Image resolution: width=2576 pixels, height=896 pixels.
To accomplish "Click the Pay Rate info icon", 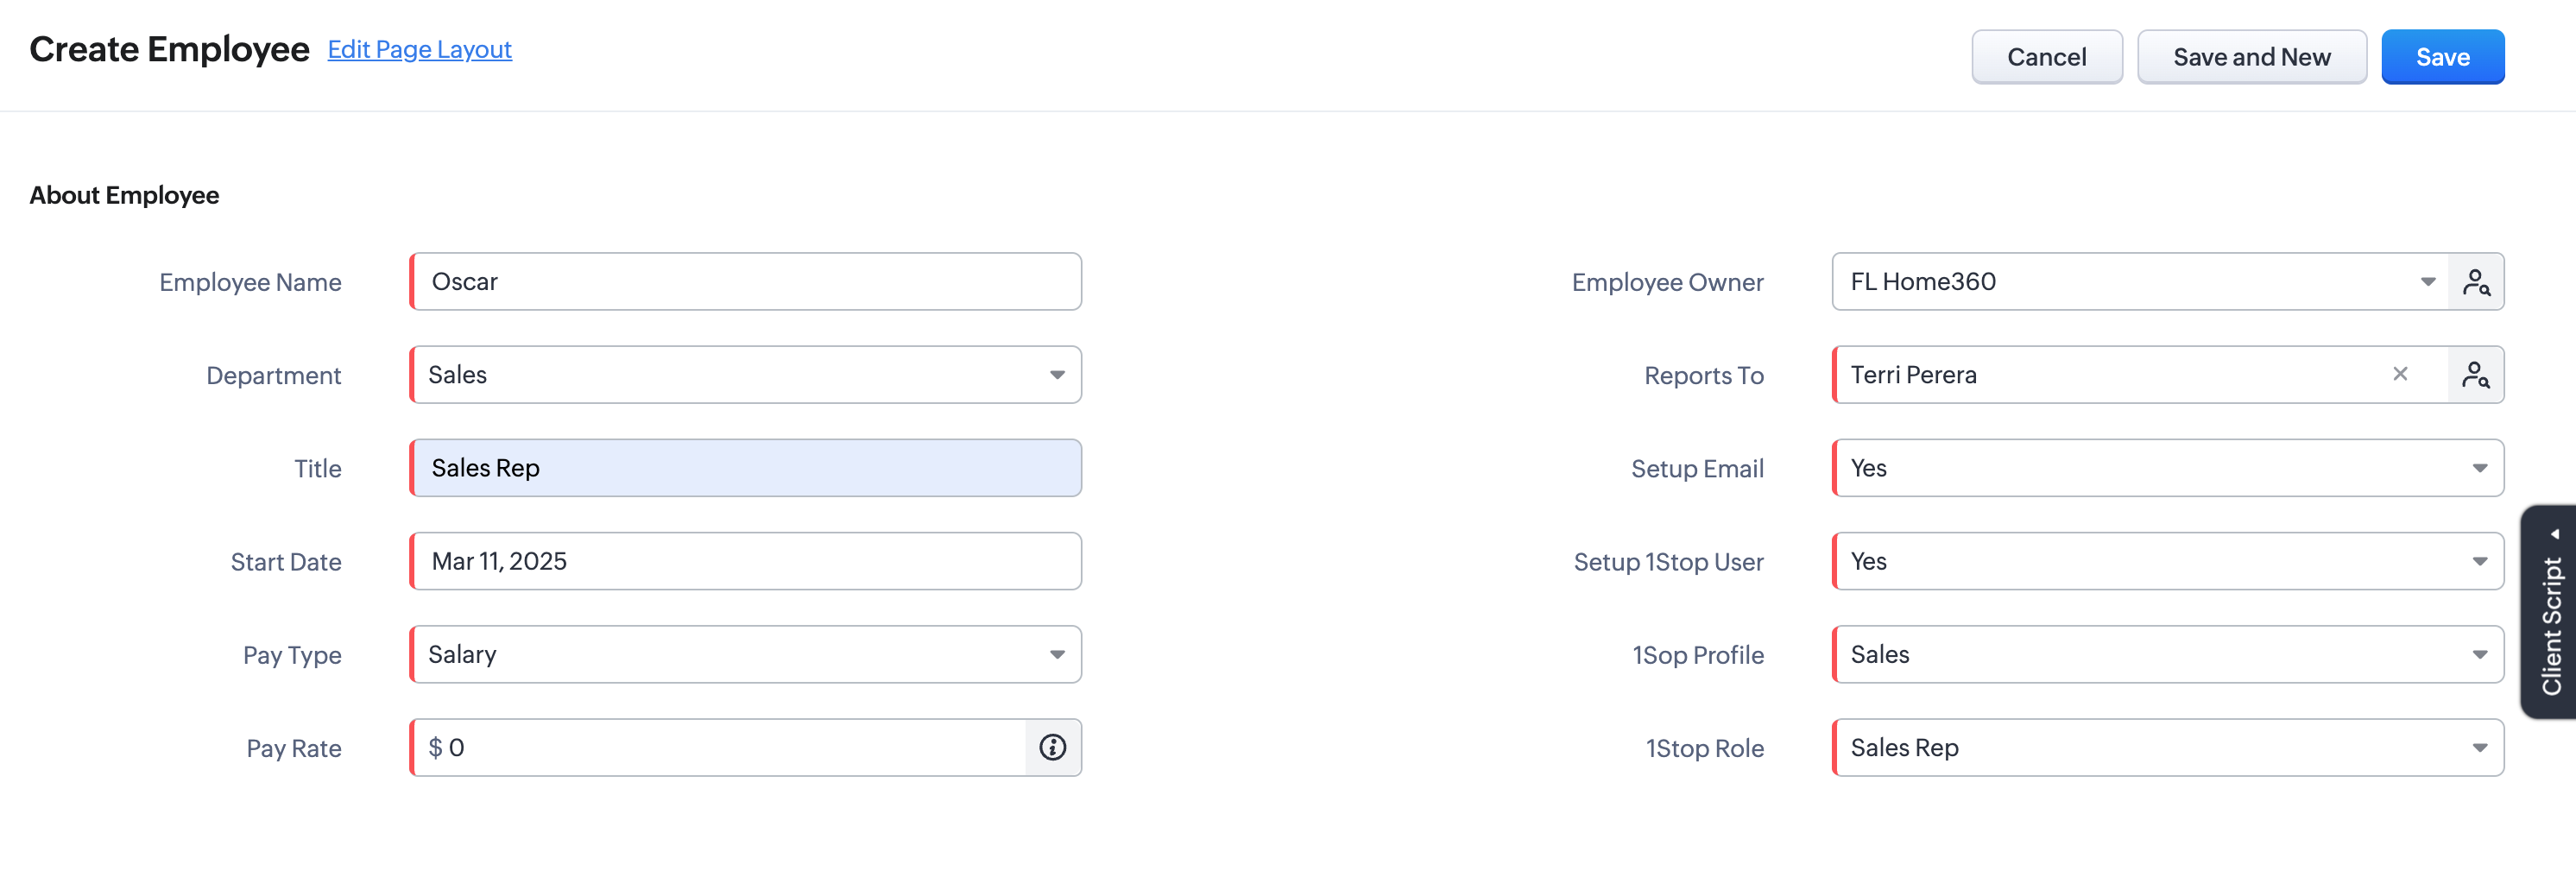I will click(x=1052, y=748).
